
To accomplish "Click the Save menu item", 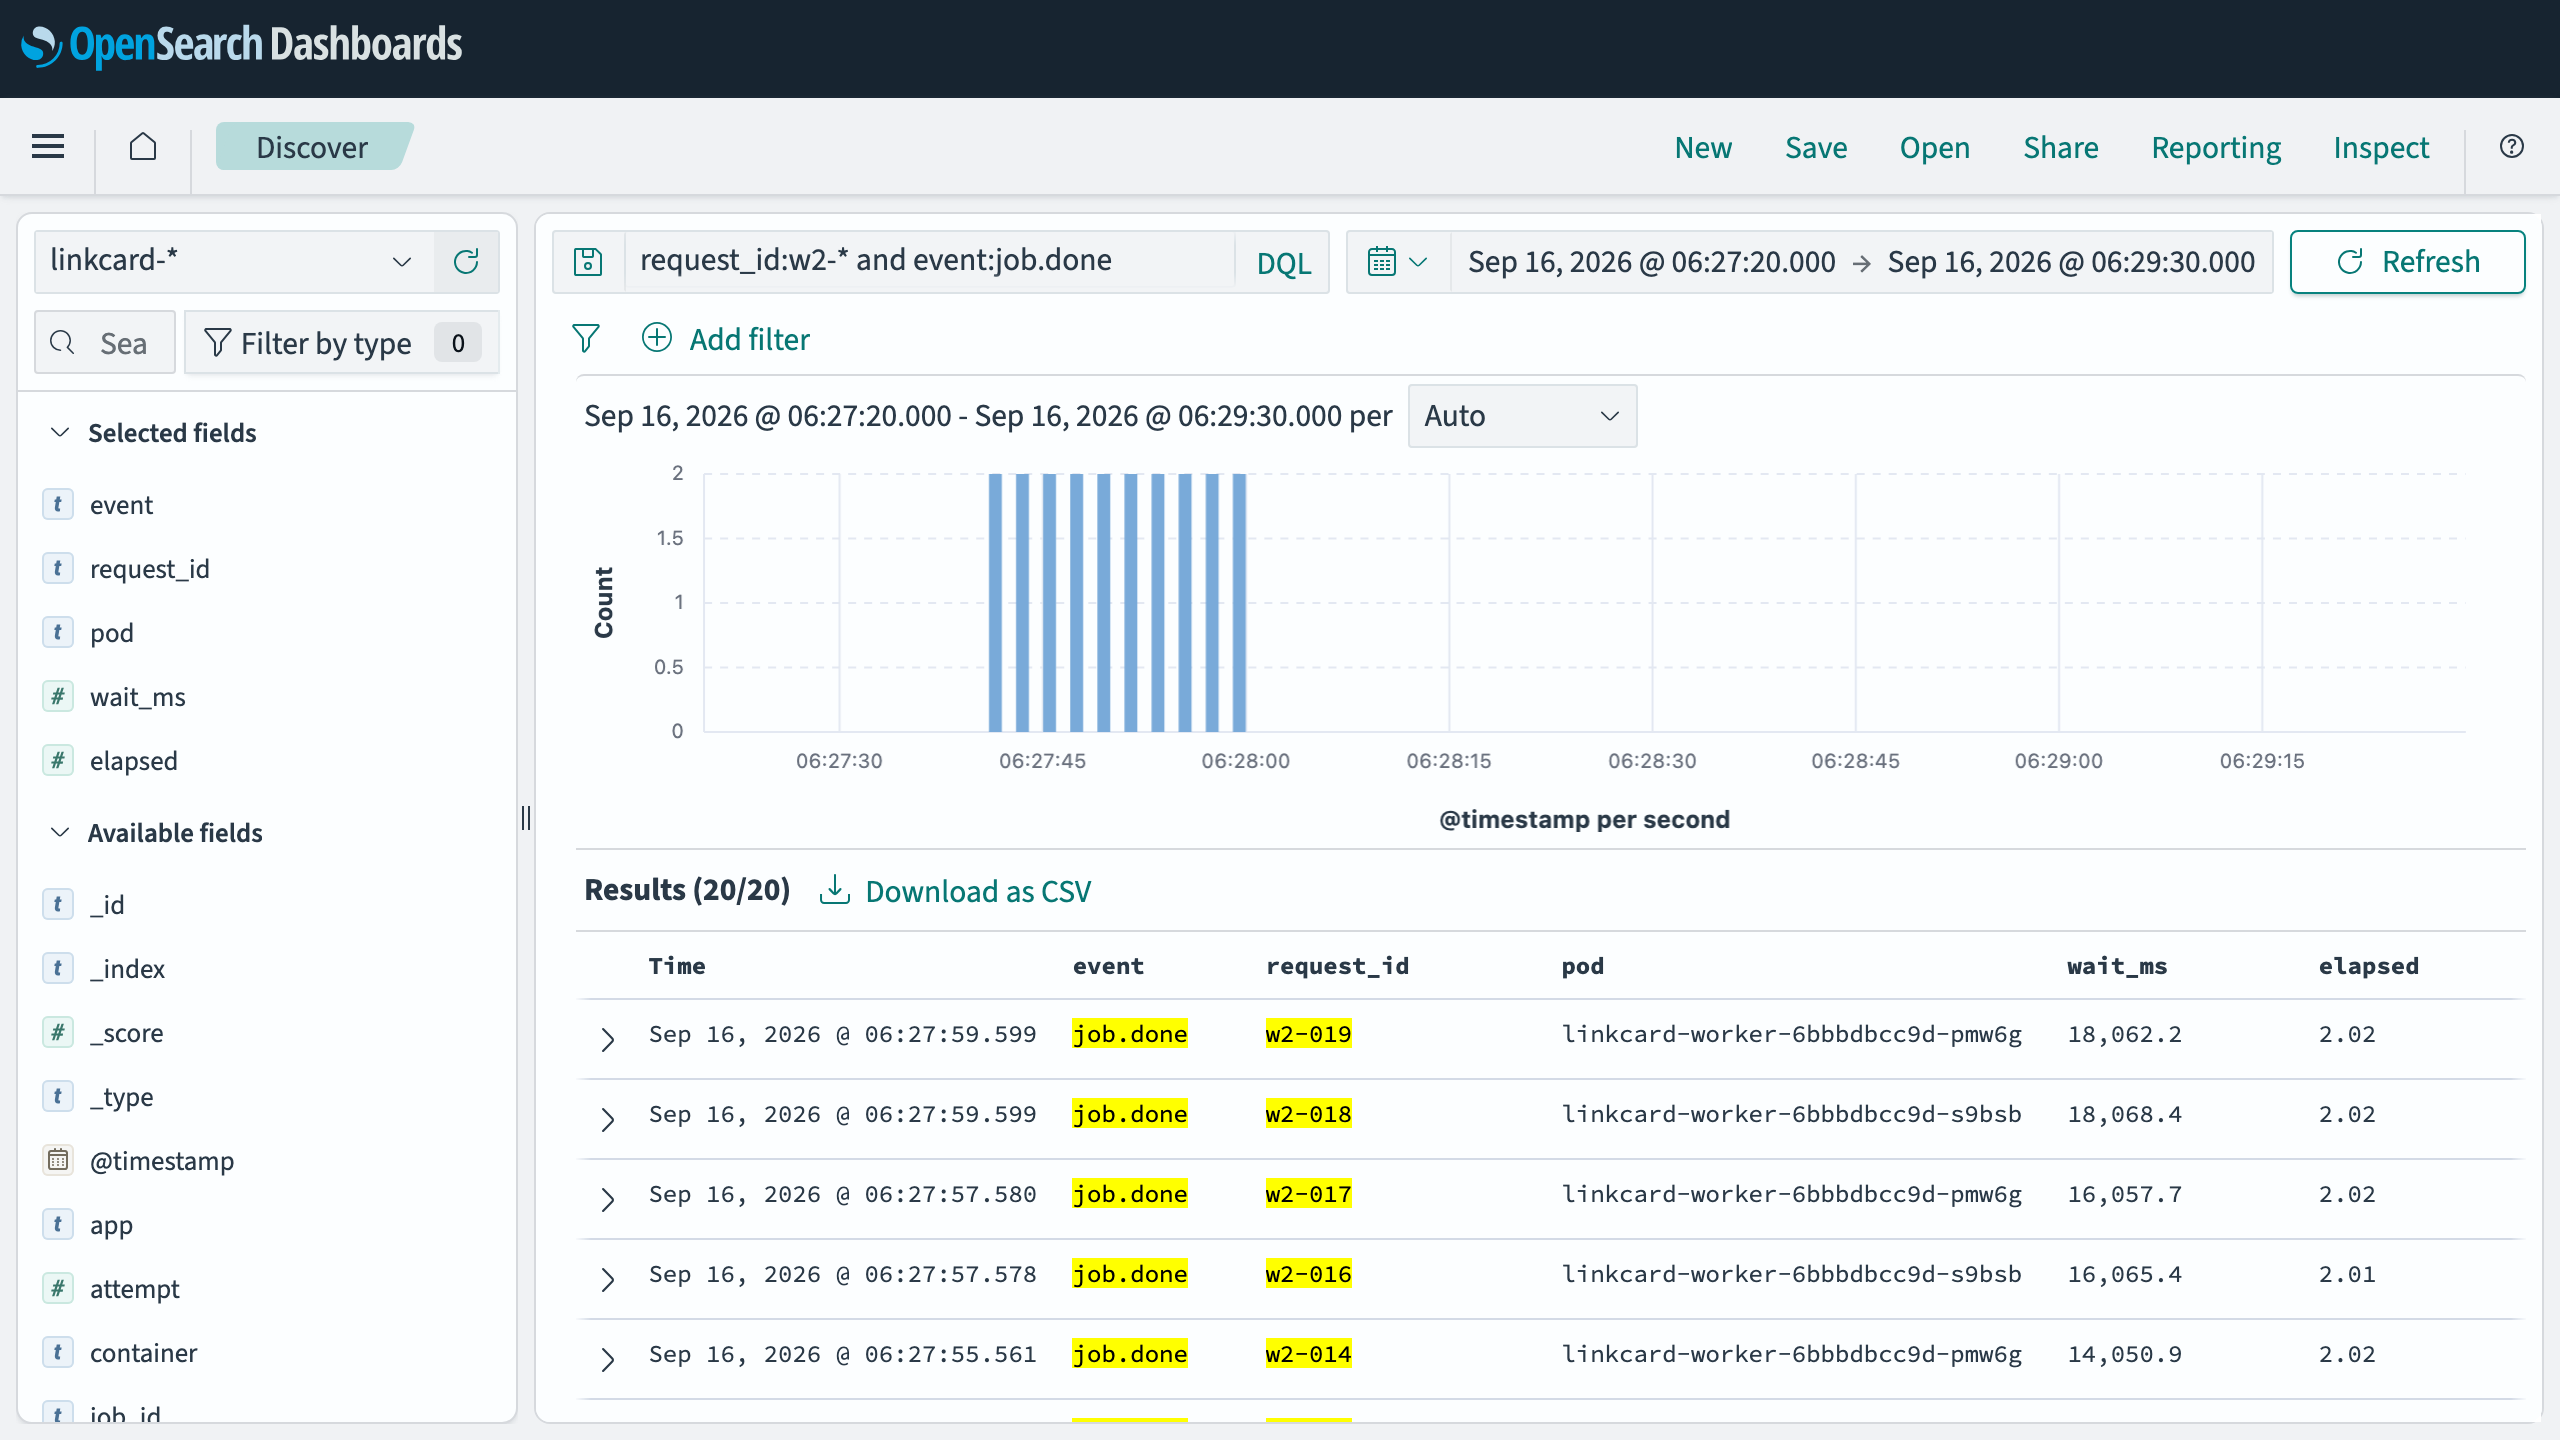I will click(1816, 147).
